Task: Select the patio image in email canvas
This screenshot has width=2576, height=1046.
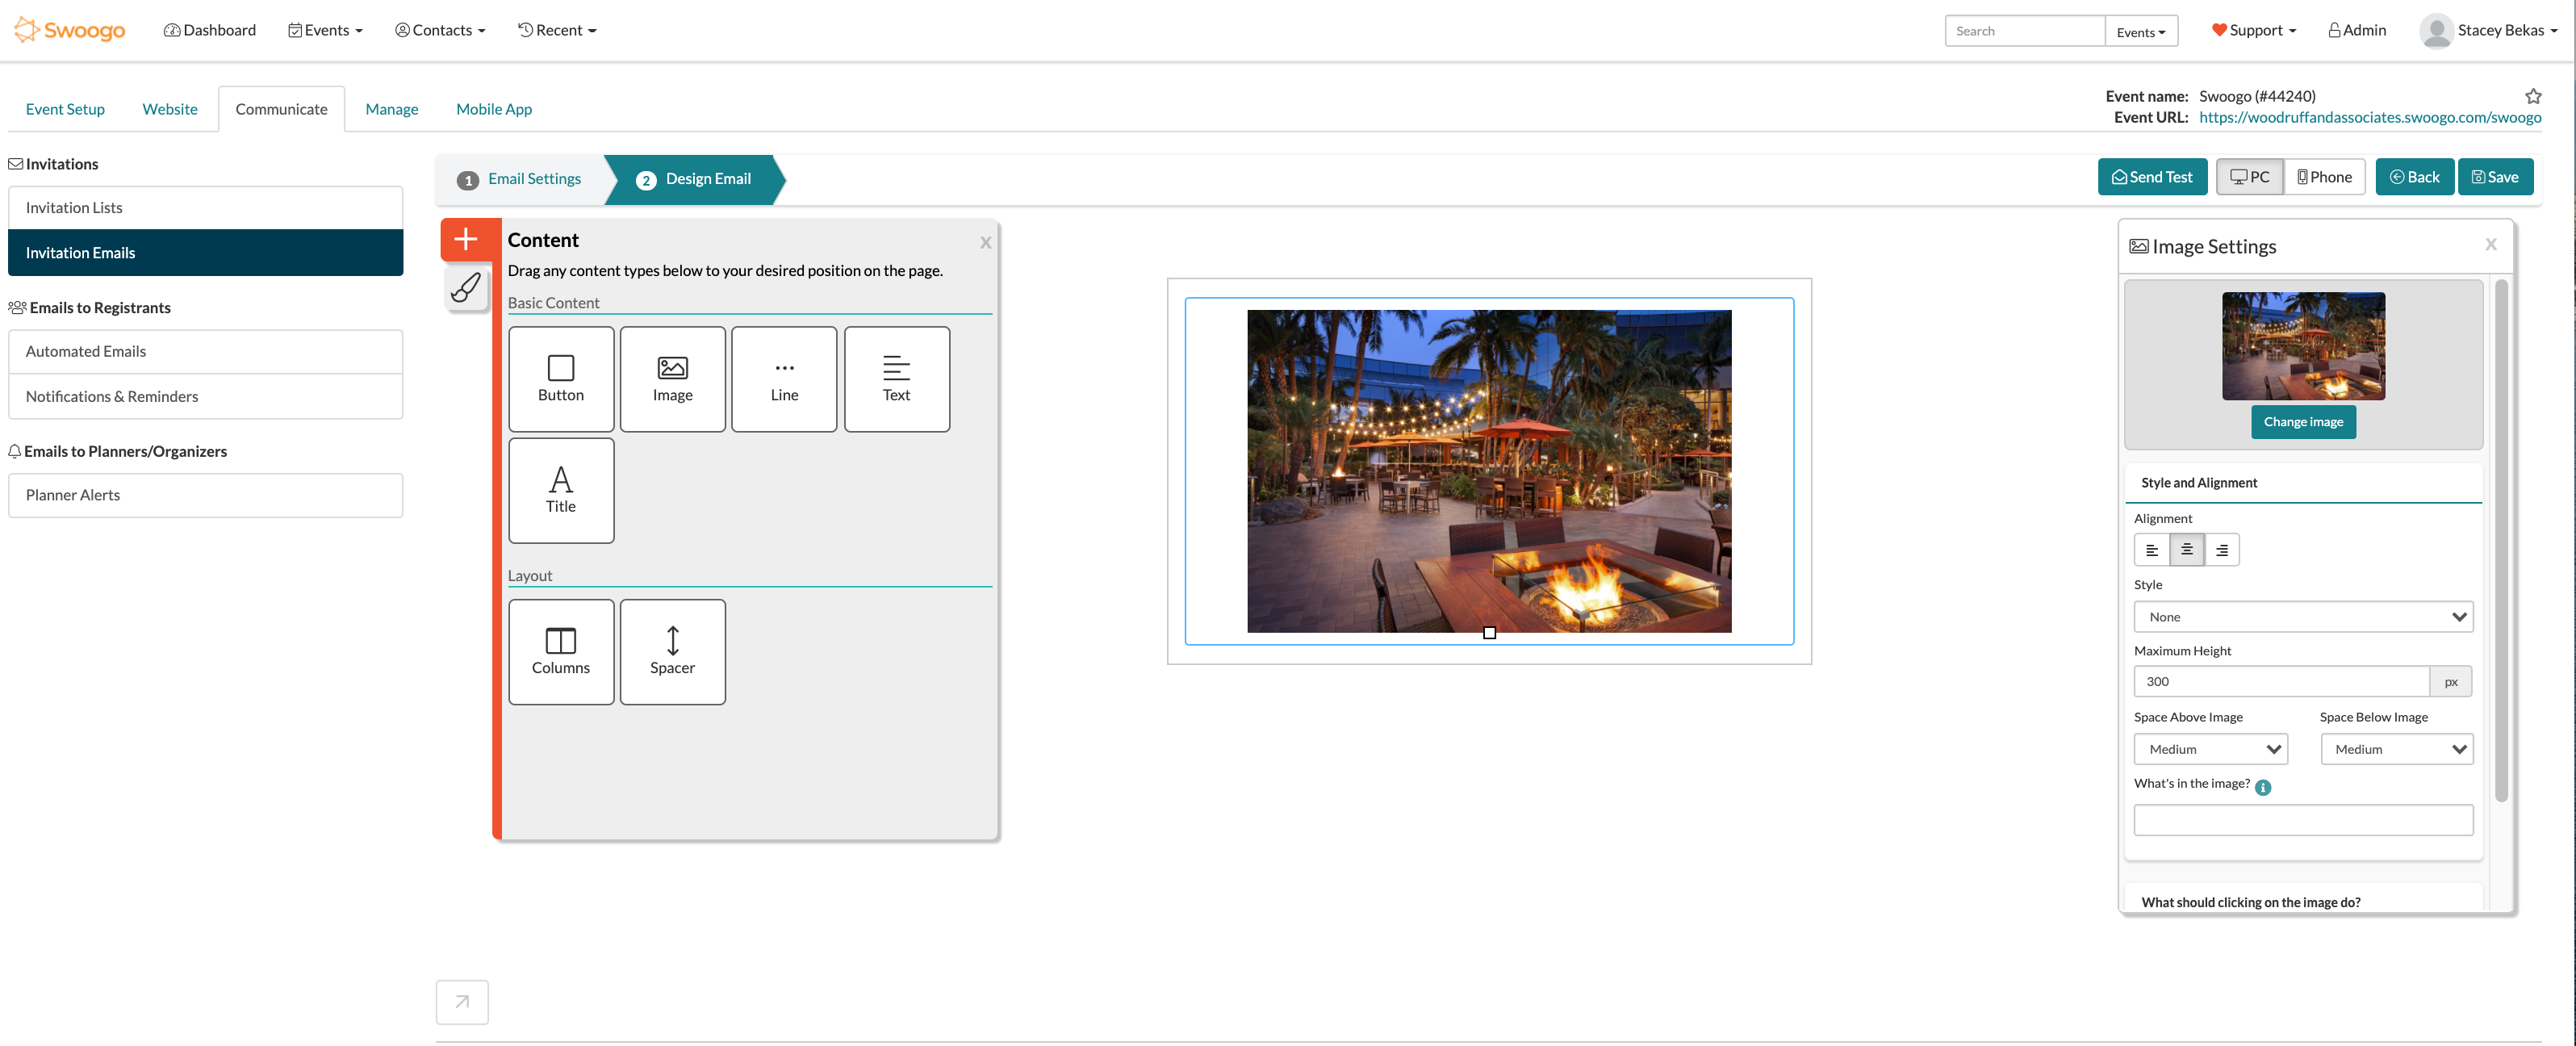Action: [1489, 471]
